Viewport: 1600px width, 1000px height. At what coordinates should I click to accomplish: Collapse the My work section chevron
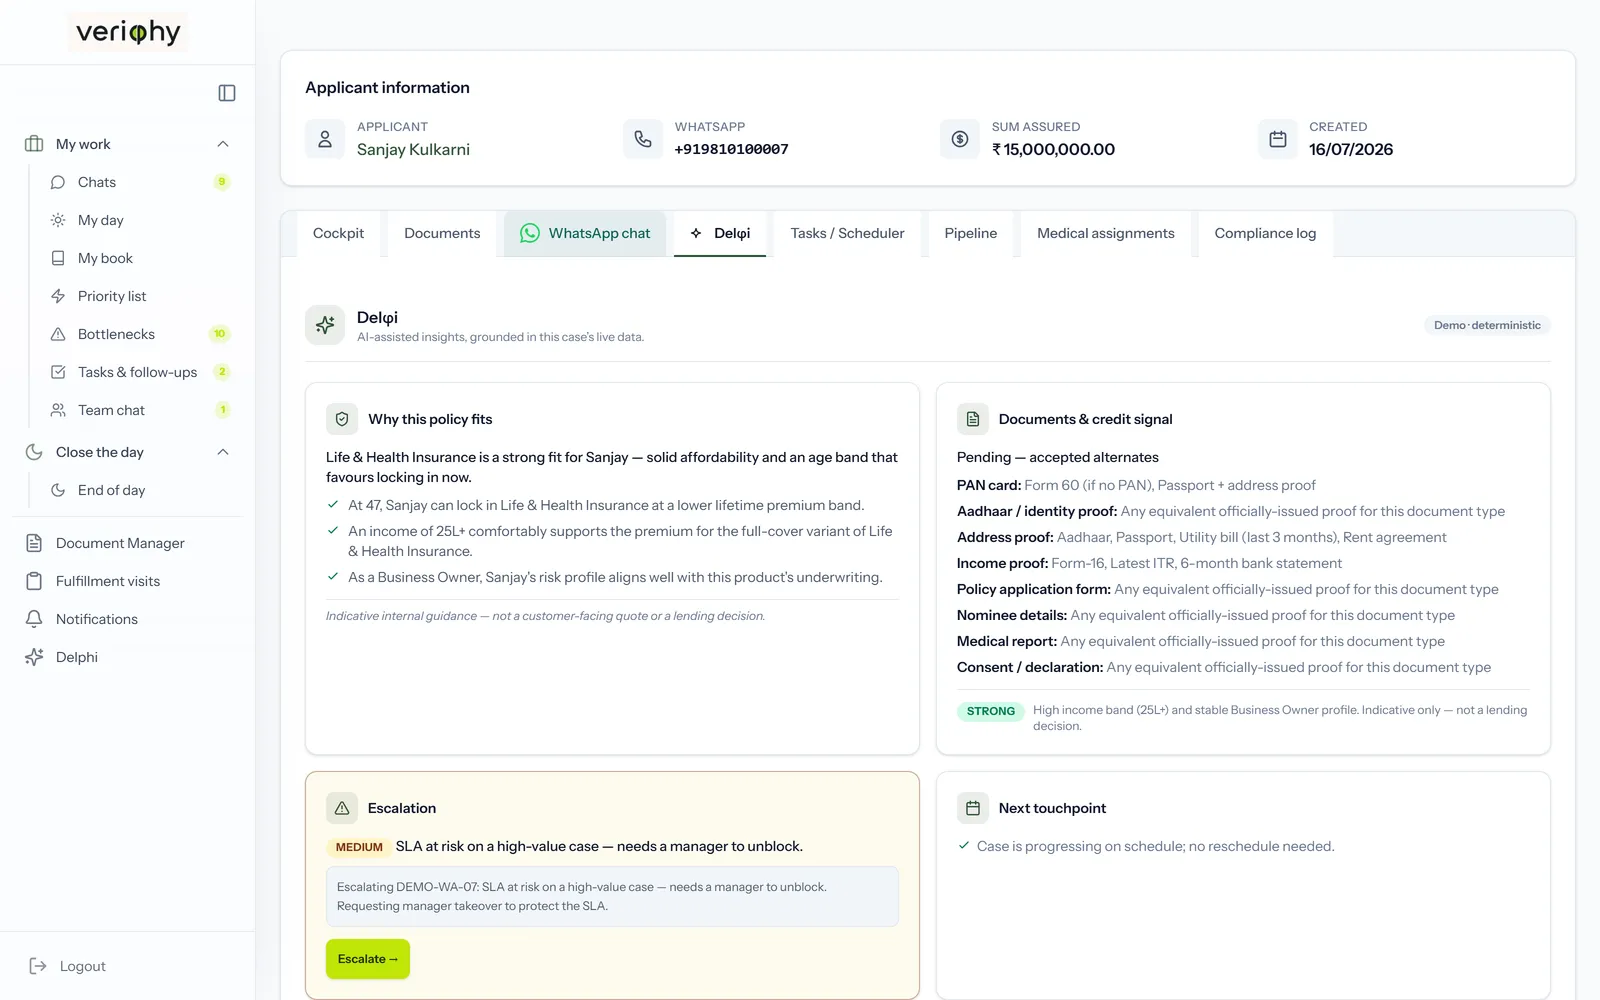[x=223, y=144]
